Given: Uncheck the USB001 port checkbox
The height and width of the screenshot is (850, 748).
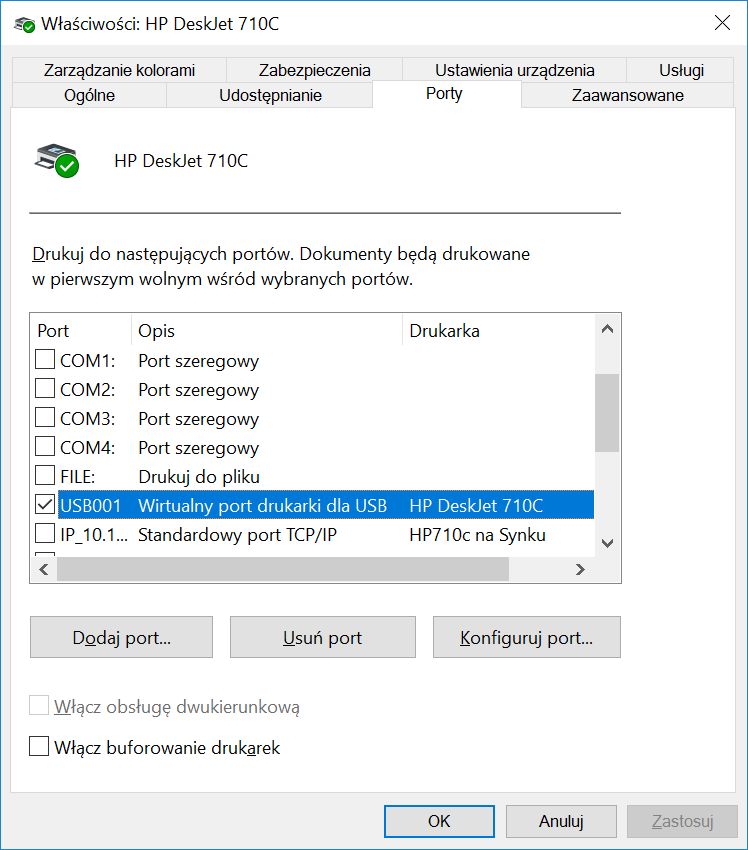Looking at the screenshot, I should coord(44,505).
